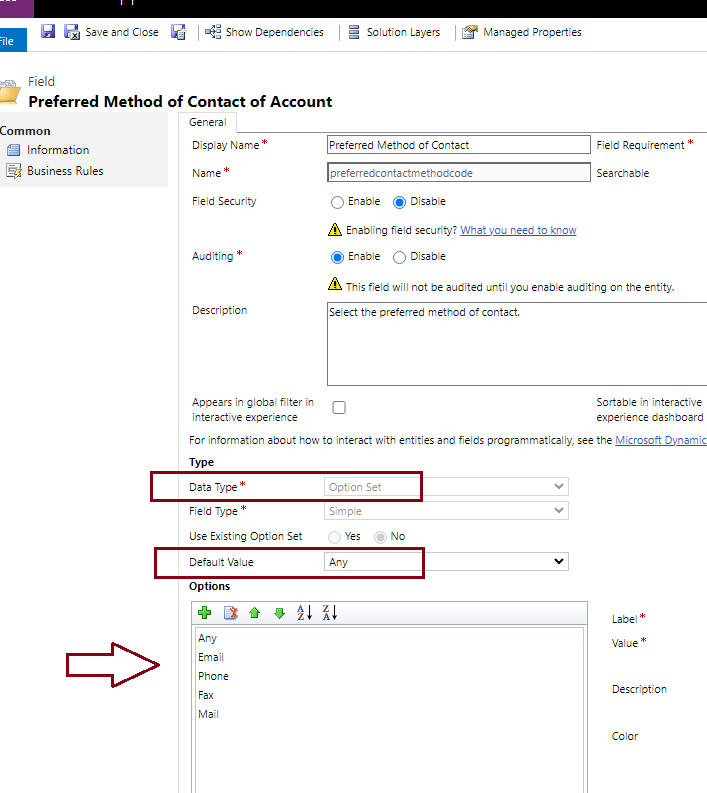Select Disable for Field Security
707x793 pixels.
[400, 202]
